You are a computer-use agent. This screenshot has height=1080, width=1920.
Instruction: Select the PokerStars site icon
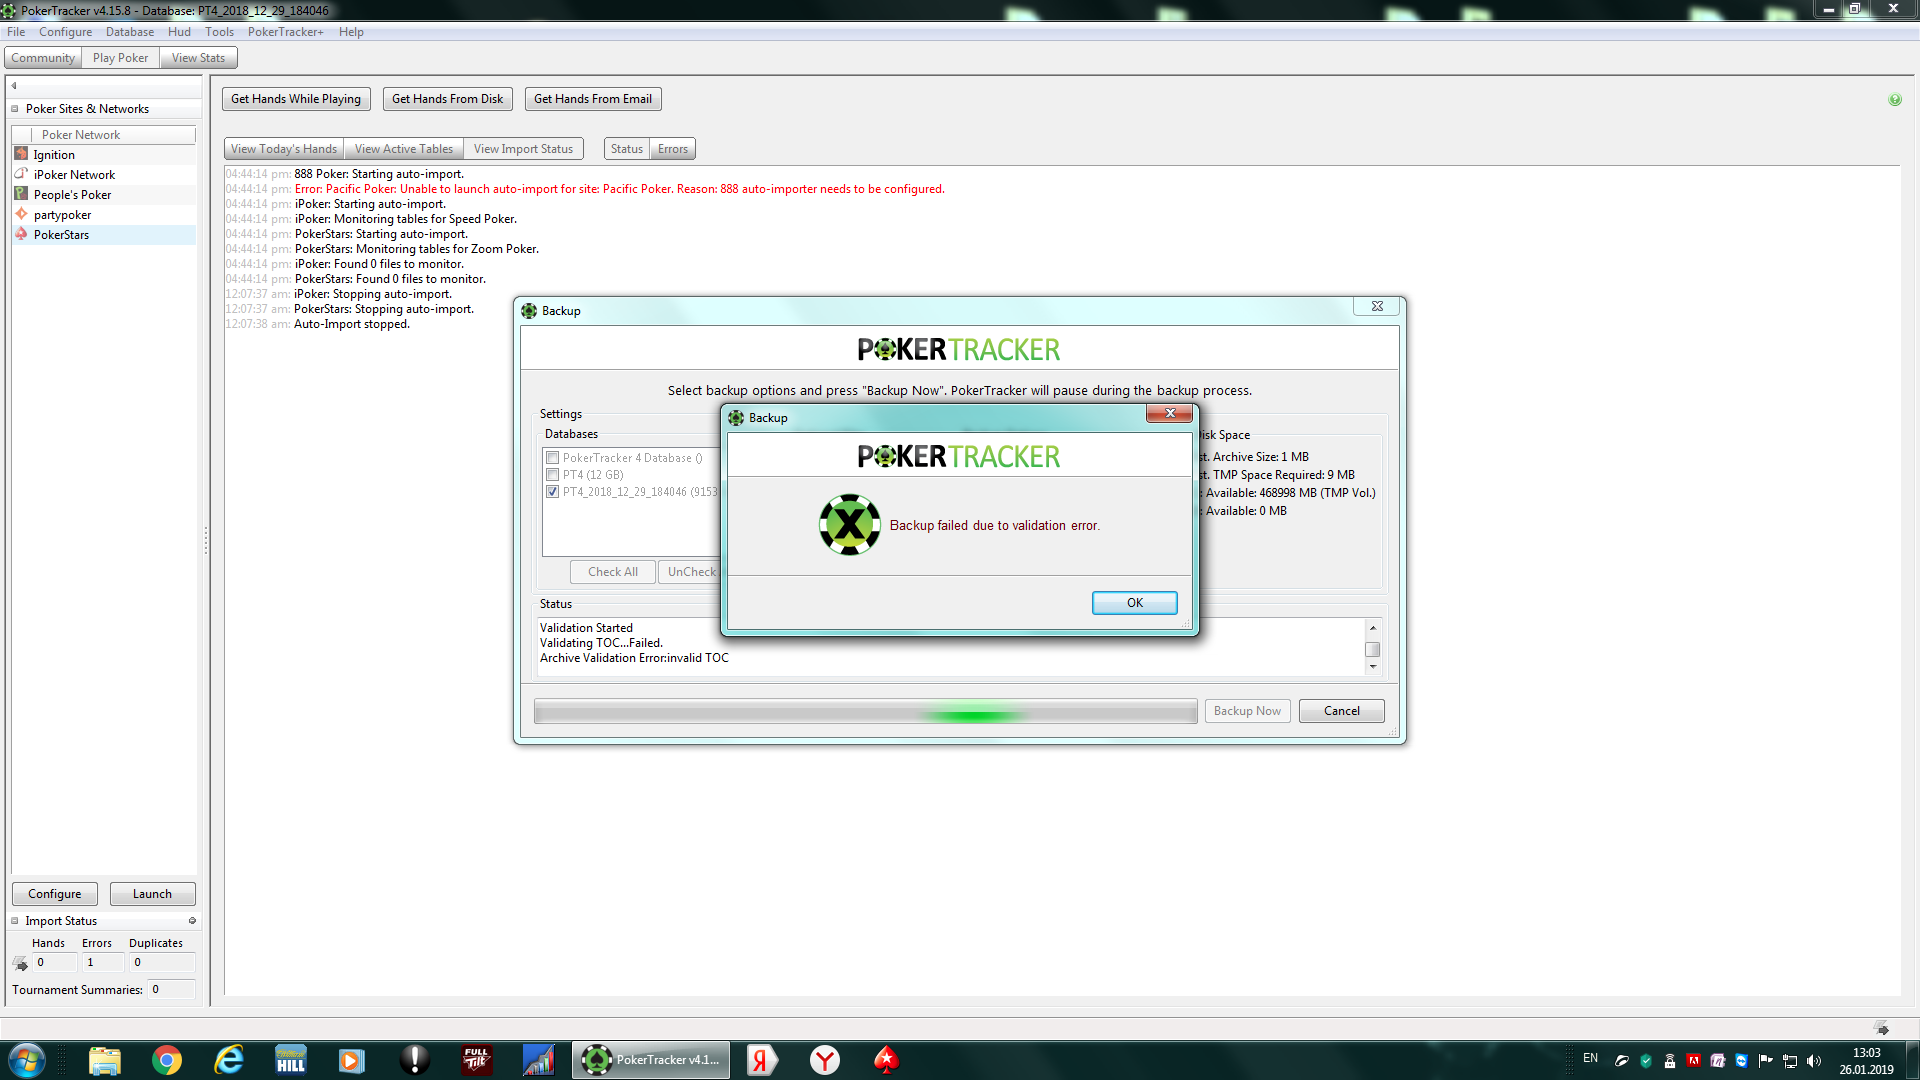click(21, 234)
